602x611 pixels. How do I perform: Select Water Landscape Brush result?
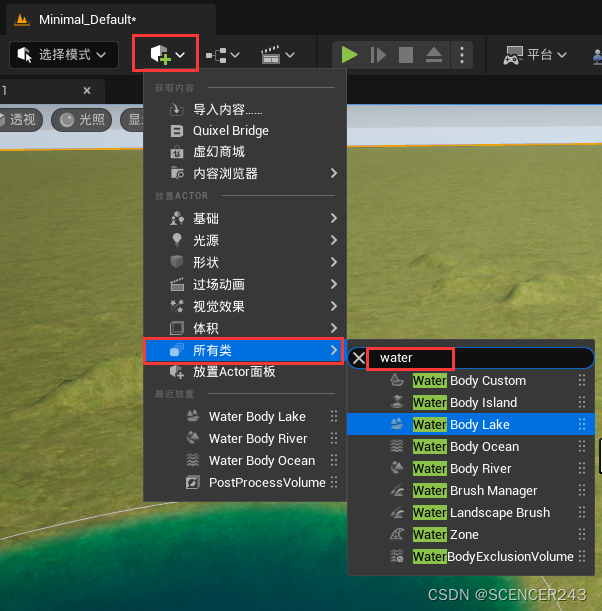coord(471,512)
